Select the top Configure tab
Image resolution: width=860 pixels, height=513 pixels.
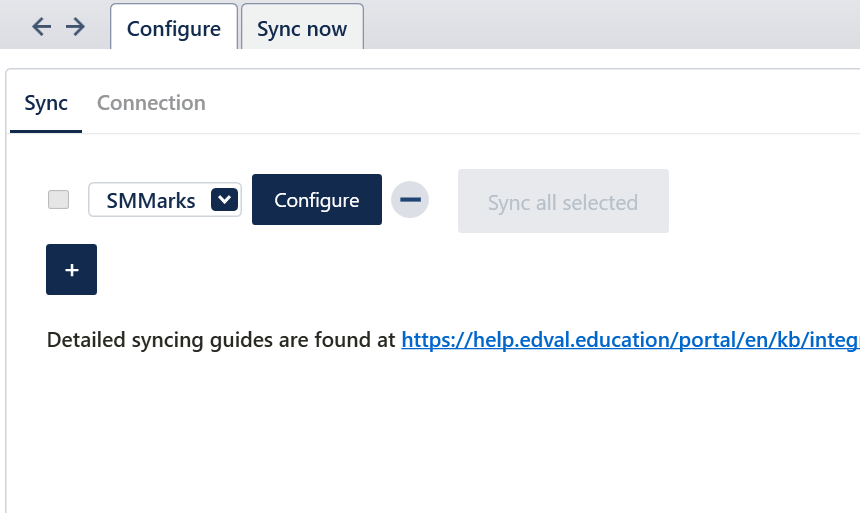coord(174,28)
